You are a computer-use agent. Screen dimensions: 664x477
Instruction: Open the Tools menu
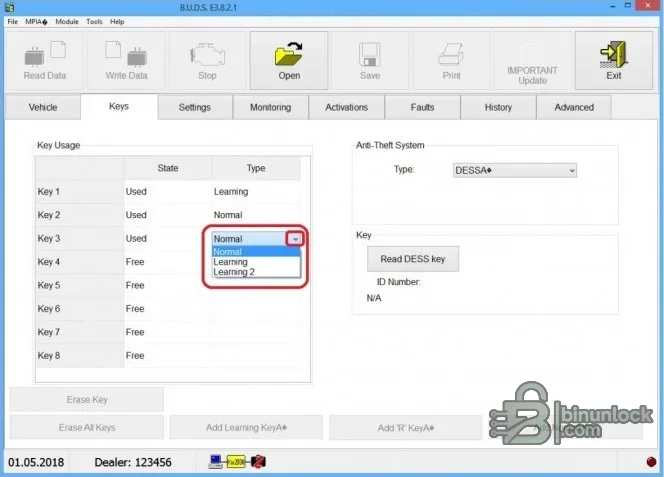pos(94,22)
